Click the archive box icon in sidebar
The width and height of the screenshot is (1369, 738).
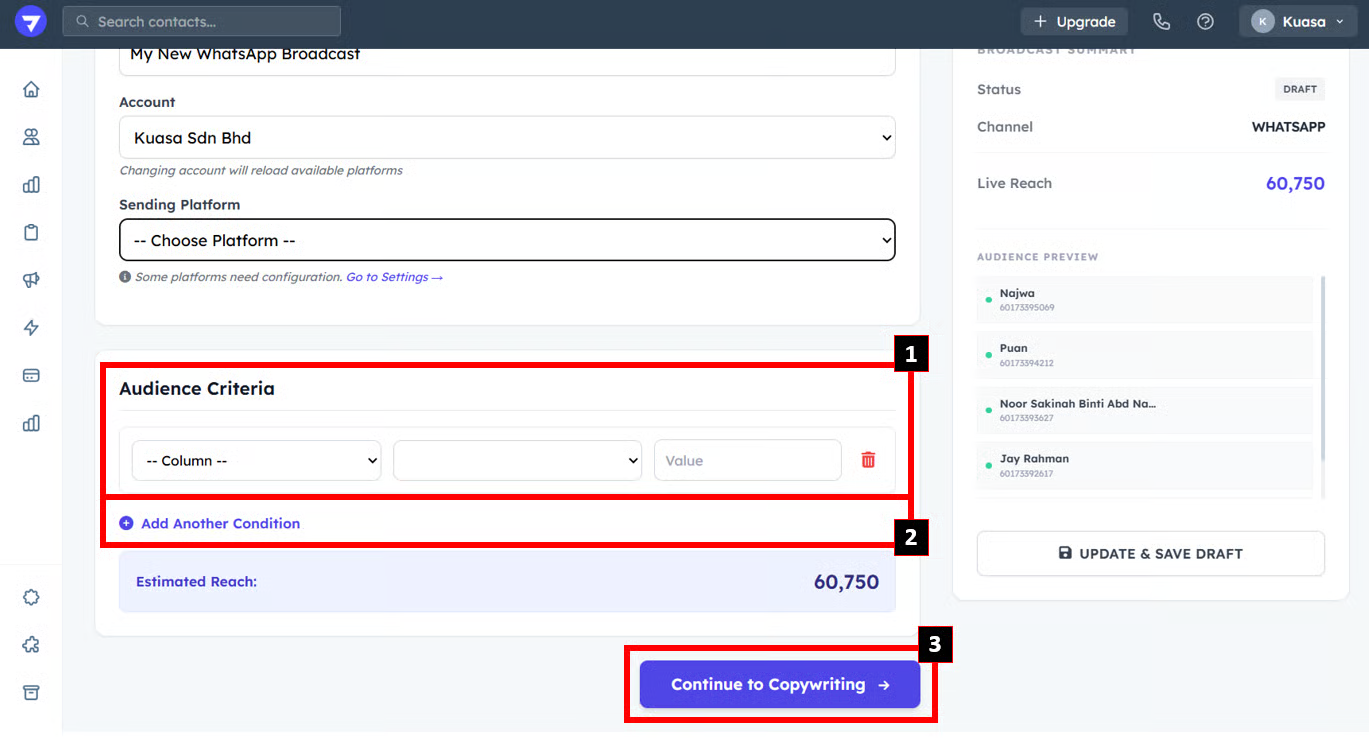pyautogui.click(x=31, y=693)
